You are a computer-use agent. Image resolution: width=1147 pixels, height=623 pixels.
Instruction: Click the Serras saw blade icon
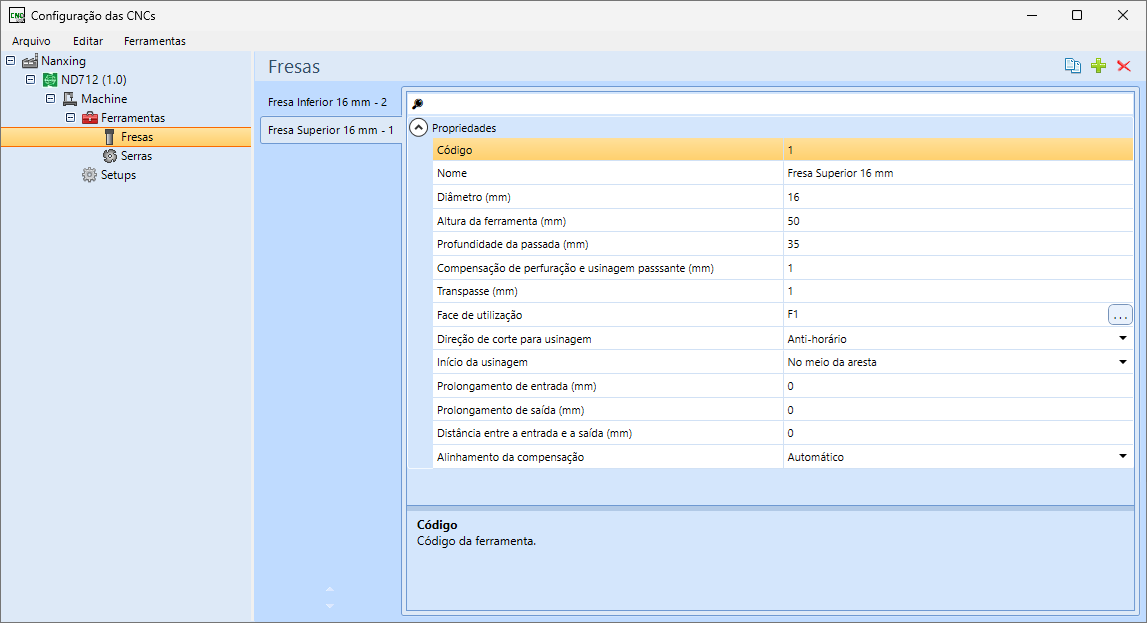pos(110,156)
